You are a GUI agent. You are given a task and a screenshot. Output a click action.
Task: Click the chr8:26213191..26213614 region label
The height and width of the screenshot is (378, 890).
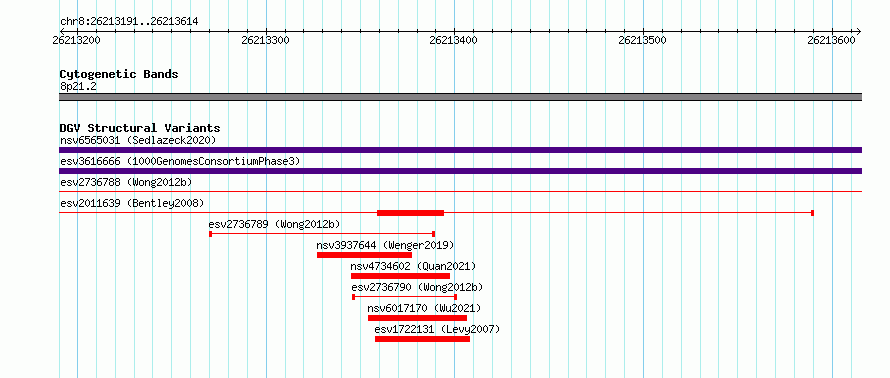coord(129,22)
